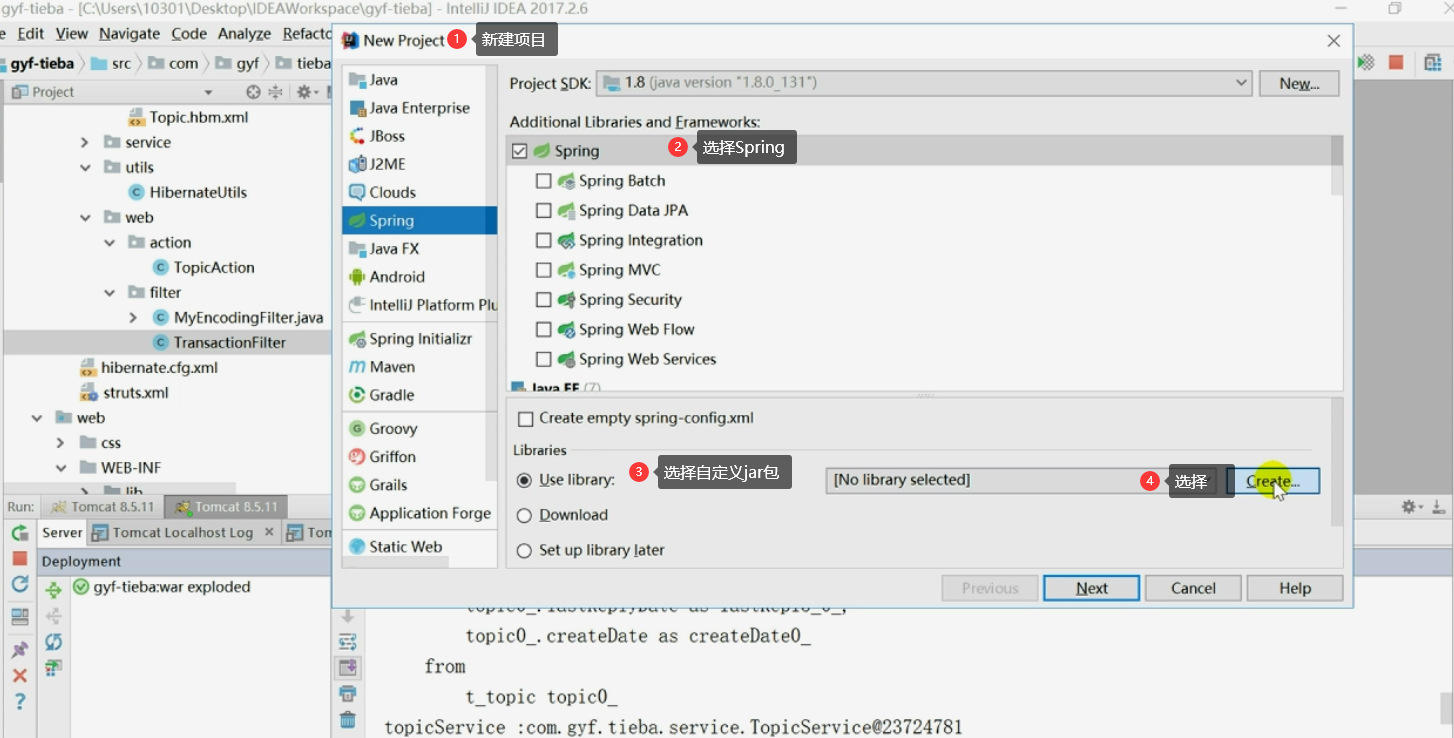Image resolution: width=1454 pixels, height=738 pixels.
Task: Click the green deploy all icon beside Deployment list
Action: [x=54, y=590]
